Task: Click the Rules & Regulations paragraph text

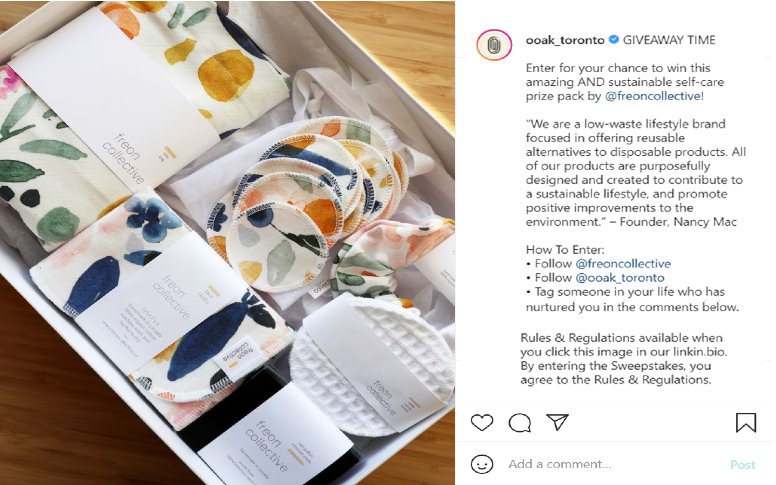Action: [621, 359]
